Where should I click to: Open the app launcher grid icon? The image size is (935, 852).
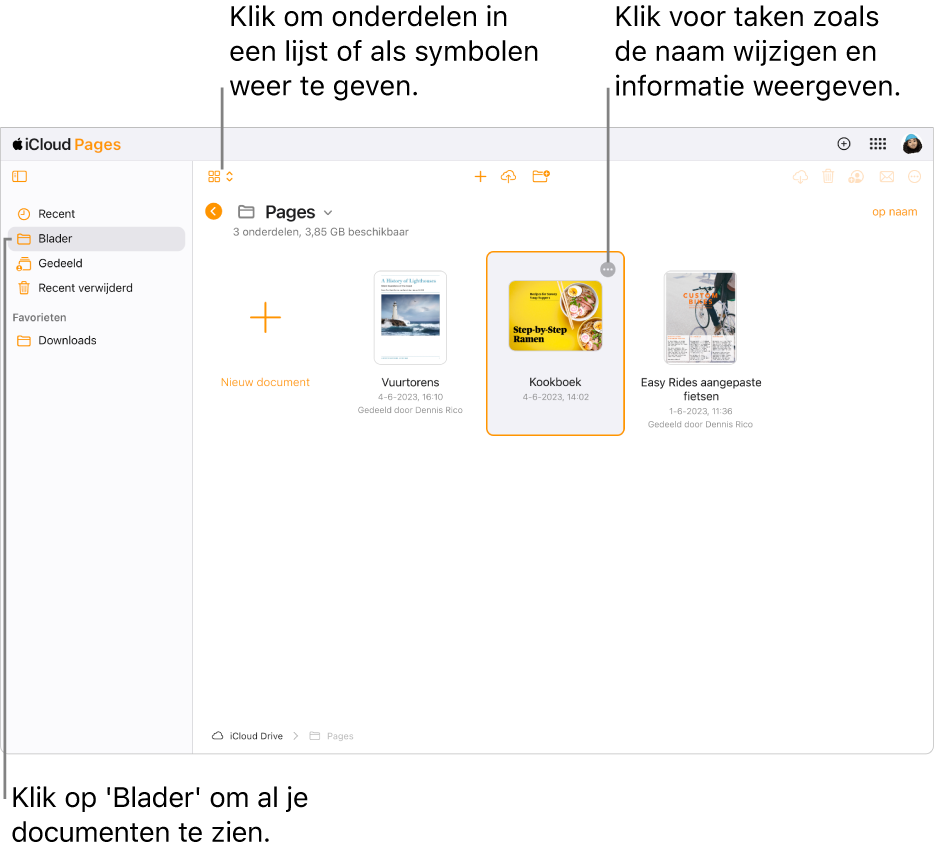(878, 143)
